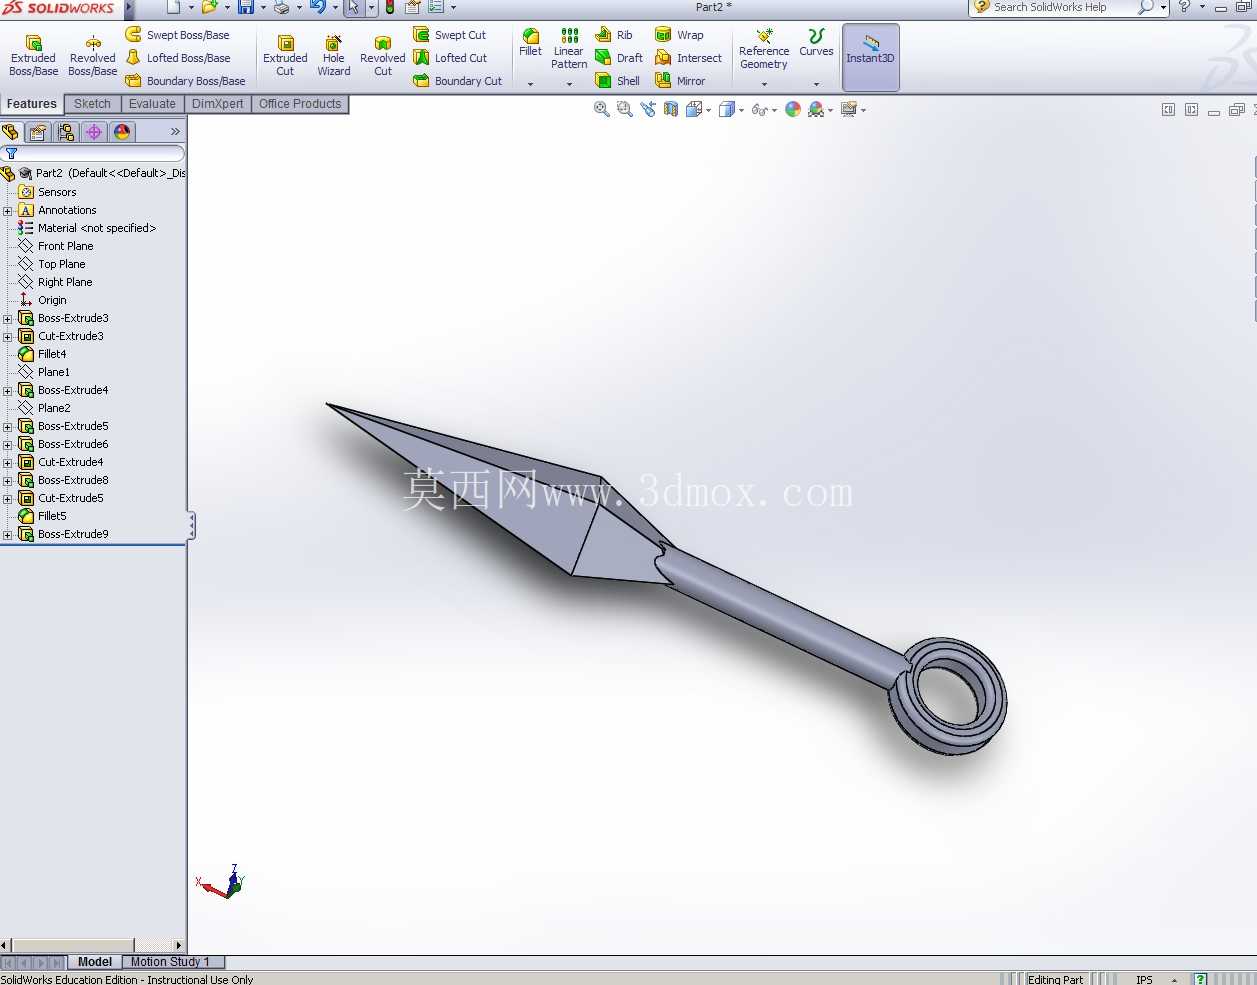Expand the Cut-Extrude3 feature node

8,337
